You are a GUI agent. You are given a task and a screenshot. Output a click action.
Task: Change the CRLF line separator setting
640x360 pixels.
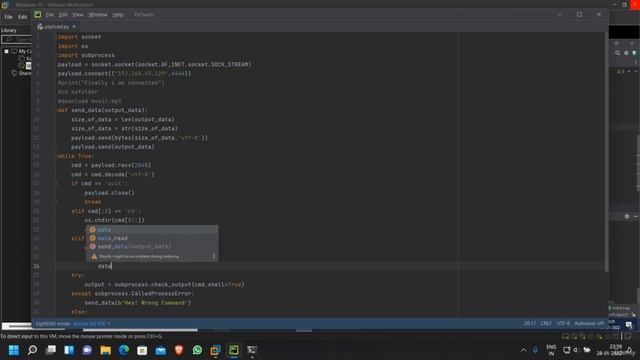(x=546, y=323)
